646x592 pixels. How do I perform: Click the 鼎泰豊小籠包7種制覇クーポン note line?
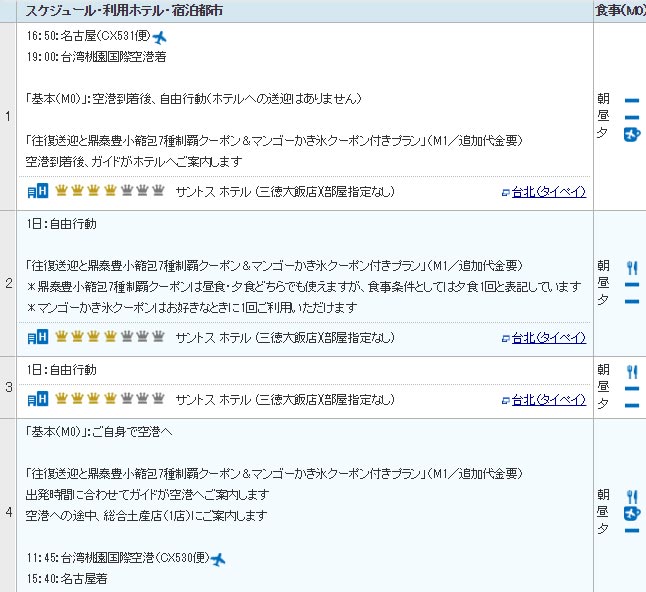[x=304, y=286]
